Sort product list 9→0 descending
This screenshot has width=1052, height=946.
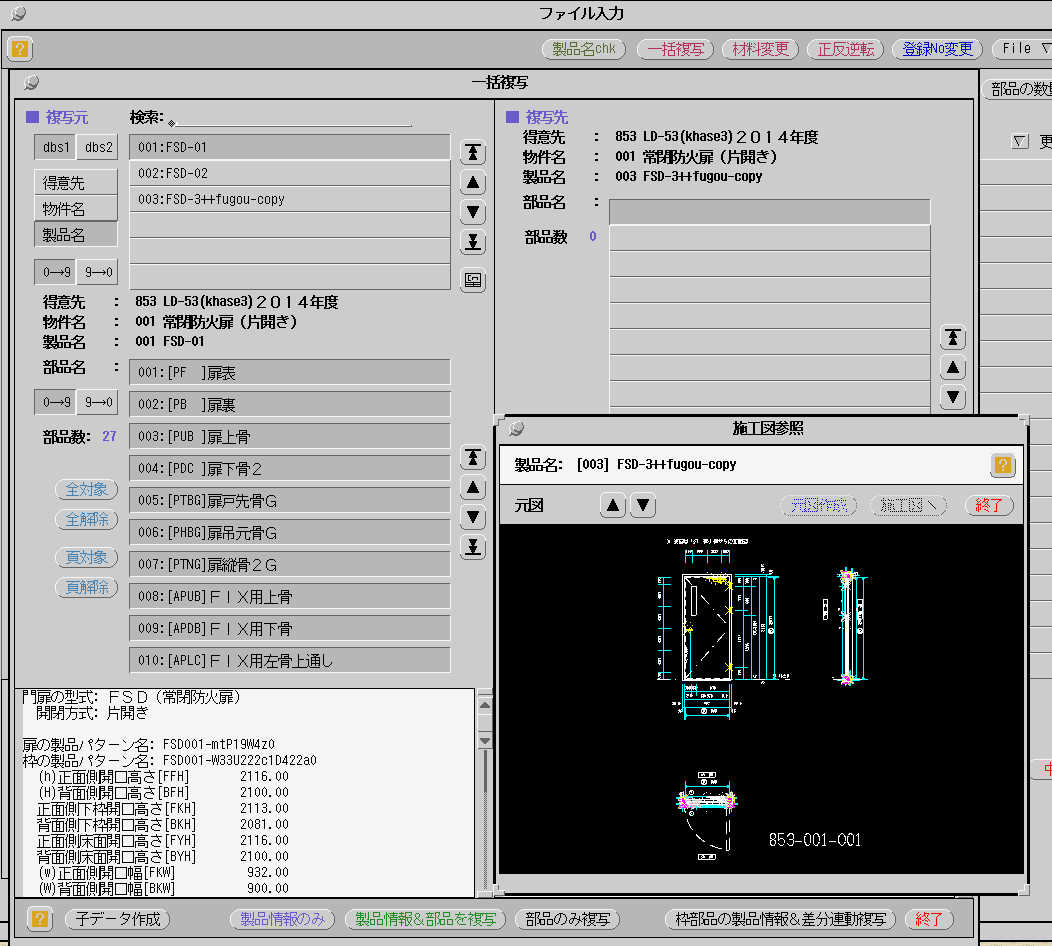[x=98, y=272]
